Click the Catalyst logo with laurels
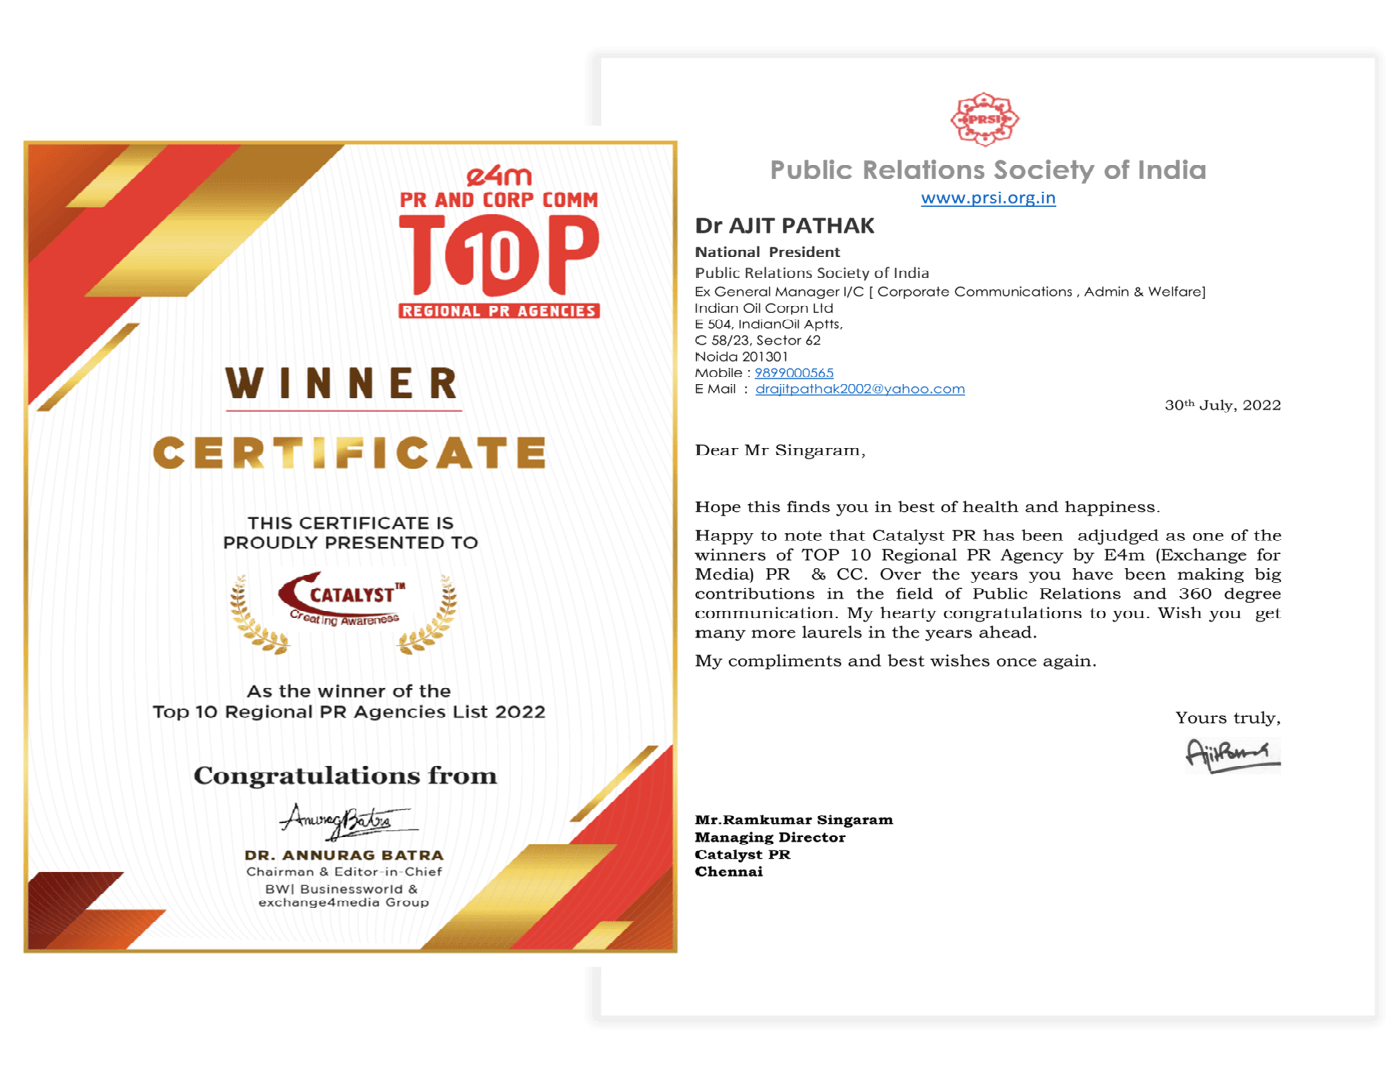The image size is (1399, 1079). [344, 612]
